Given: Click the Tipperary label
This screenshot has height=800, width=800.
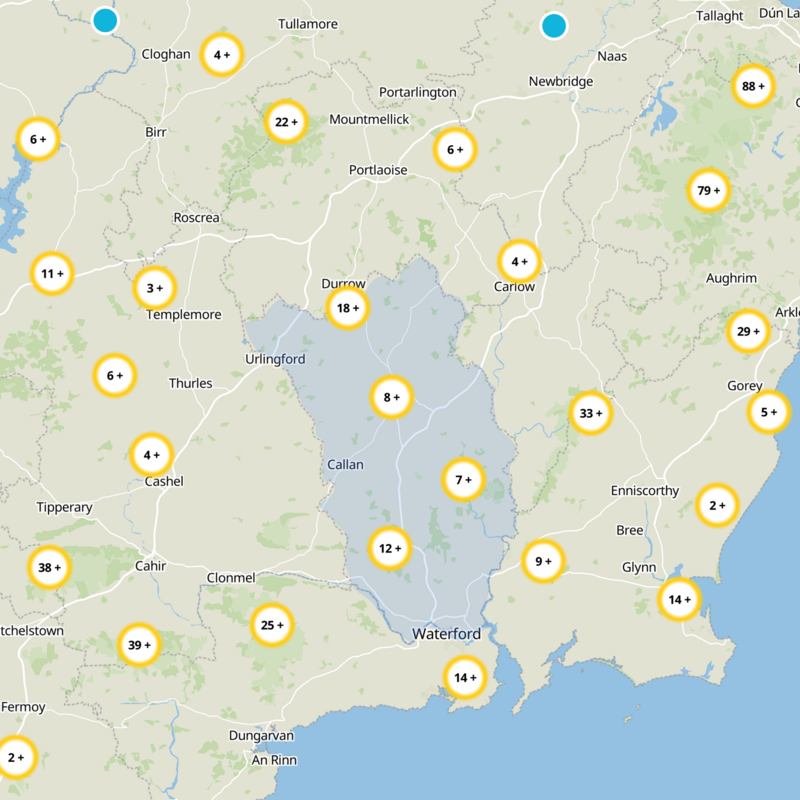Looking at the screenshot, I should [x=64, y=508].
